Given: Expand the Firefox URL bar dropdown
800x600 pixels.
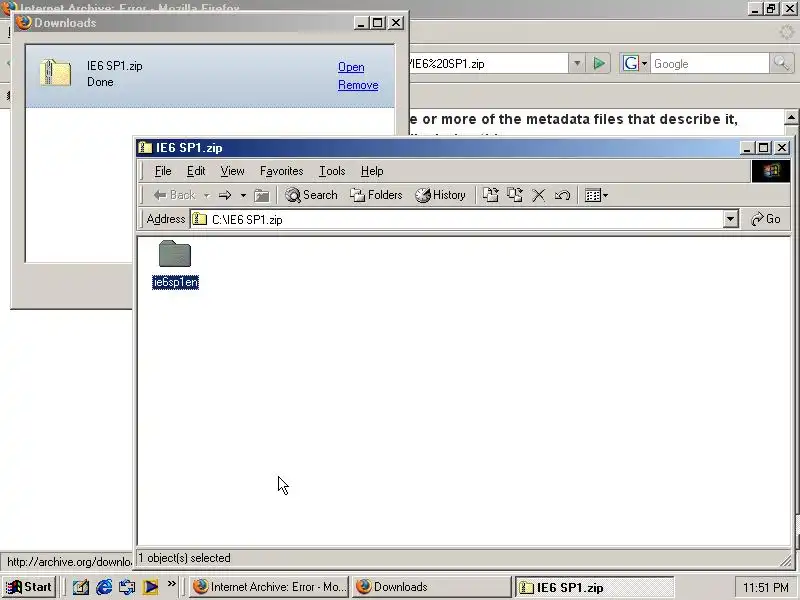Looking at the screenshot, I should (x=577, y=64).
